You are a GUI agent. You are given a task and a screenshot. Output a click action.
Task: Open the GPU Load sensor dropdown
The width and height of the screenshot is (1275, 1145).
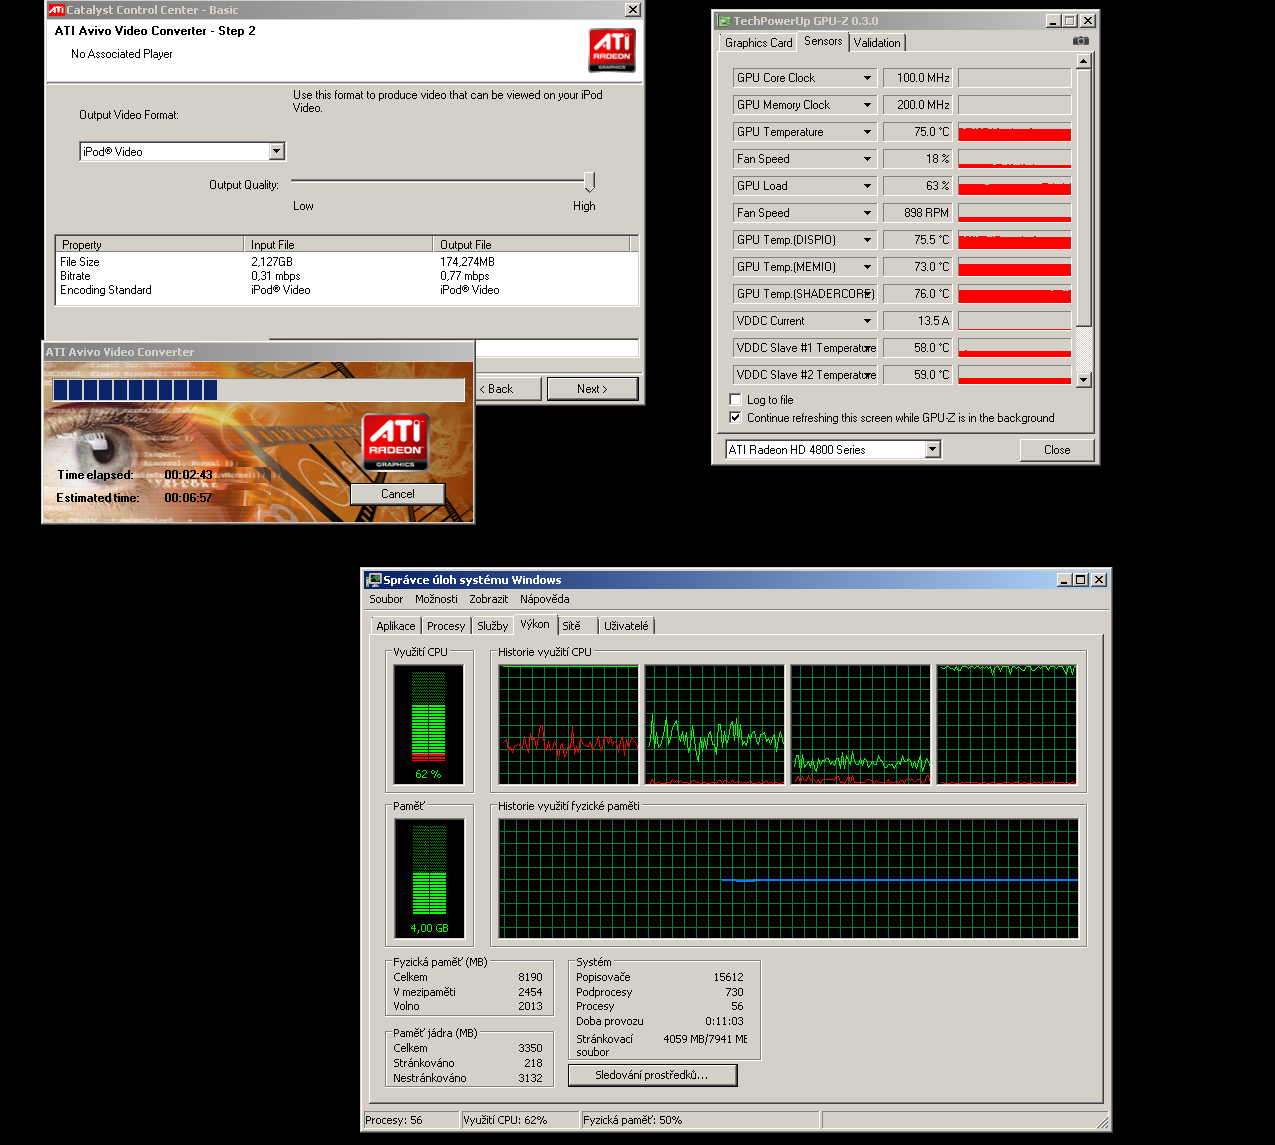click(x=867, y=186)
